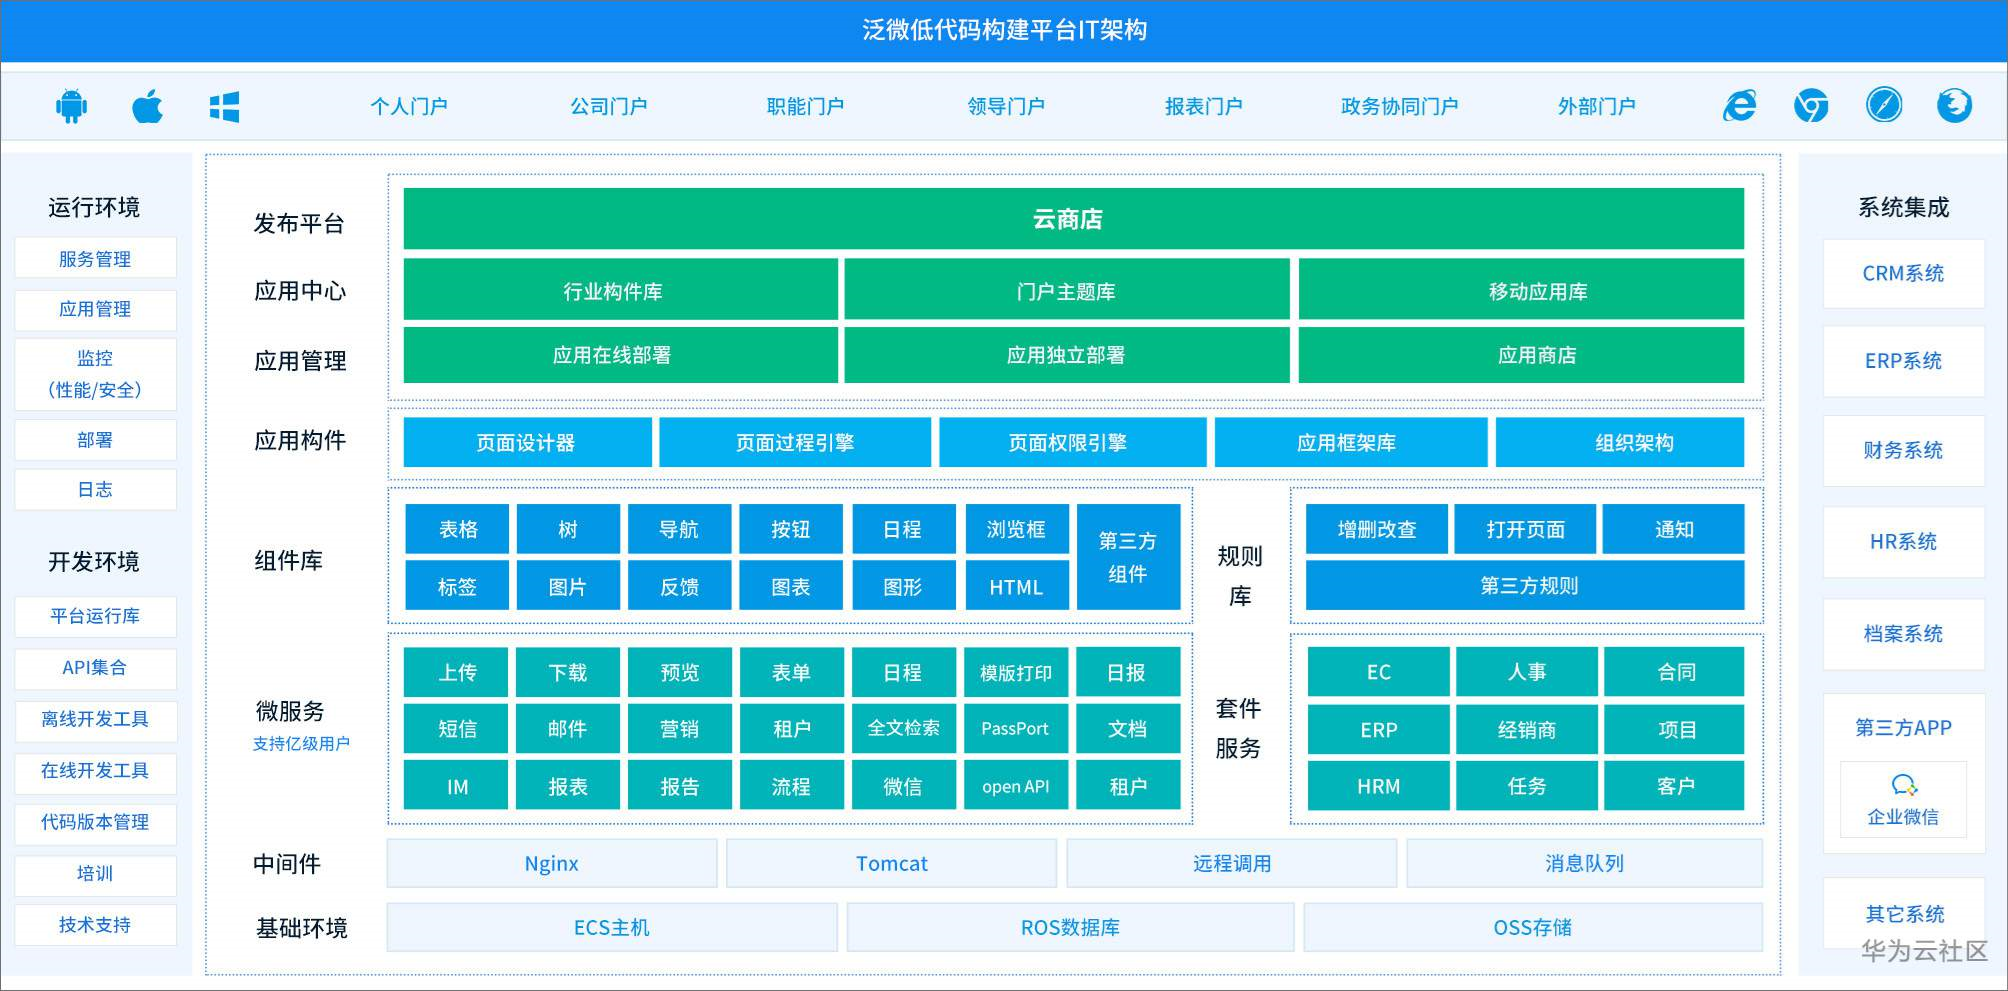This screenshot has width=2008, height=991.
Task: Open the 公司门户 portal tab
Action: tap(609, 106)
